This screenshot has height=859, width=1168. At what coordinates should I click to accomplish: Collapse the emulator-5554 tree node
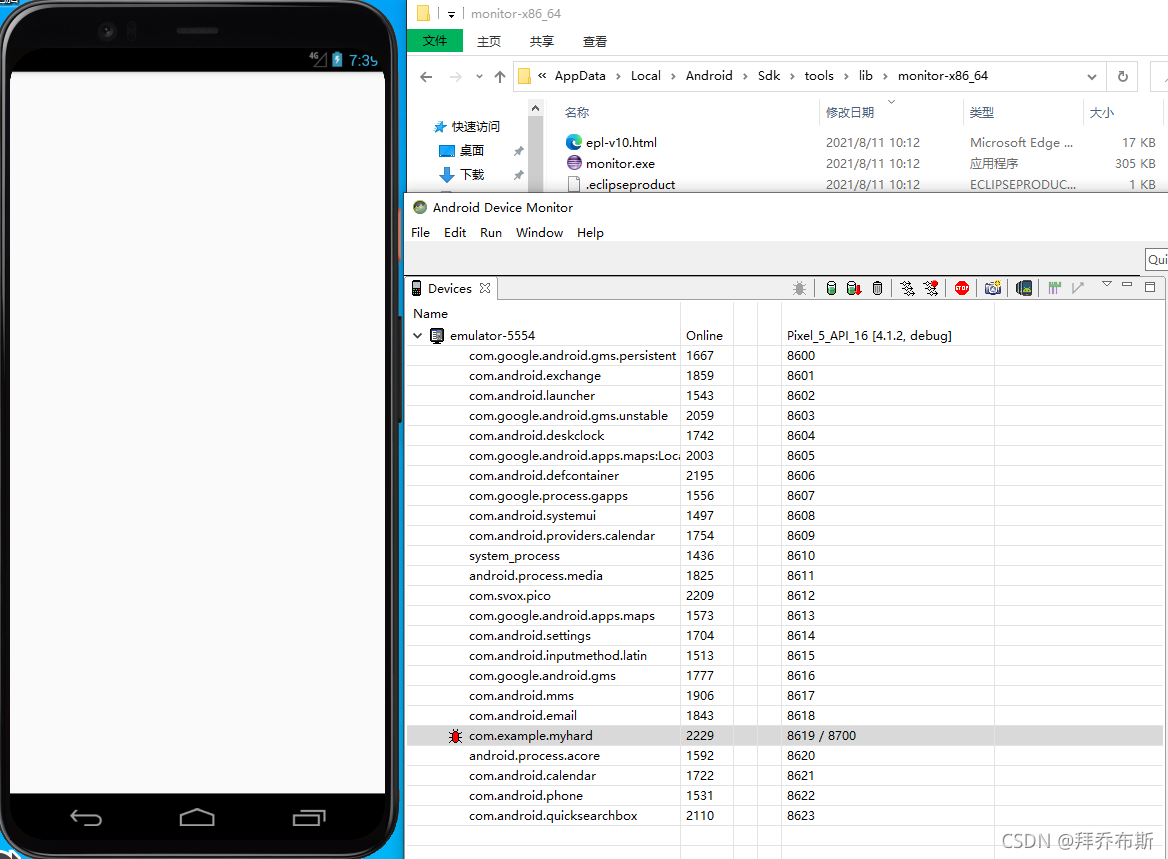coord(418,336)
